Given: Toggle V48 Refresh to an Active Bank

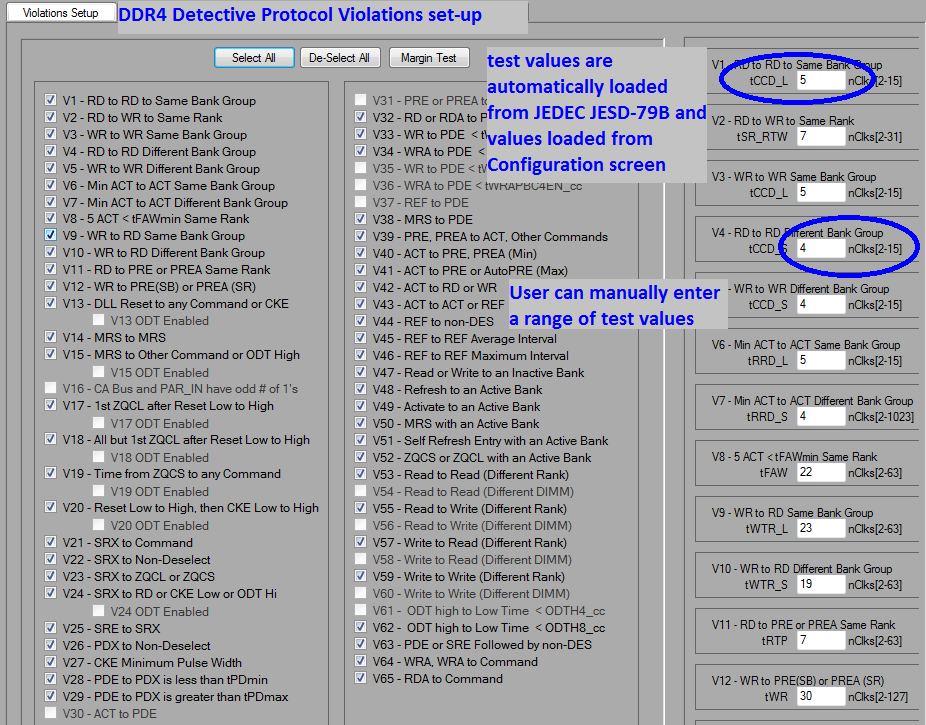Looking at the screenshot, I should point(360,389).
